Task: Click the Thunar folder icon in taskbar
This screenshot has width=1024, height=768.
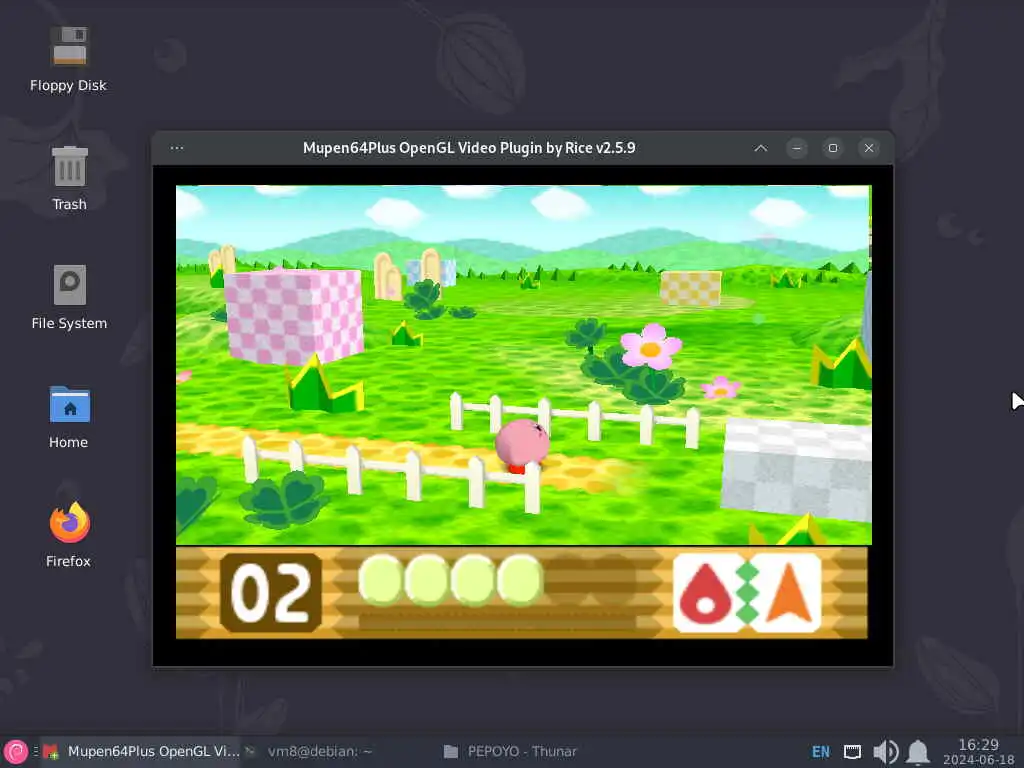Action: click(x=451, y=752)
